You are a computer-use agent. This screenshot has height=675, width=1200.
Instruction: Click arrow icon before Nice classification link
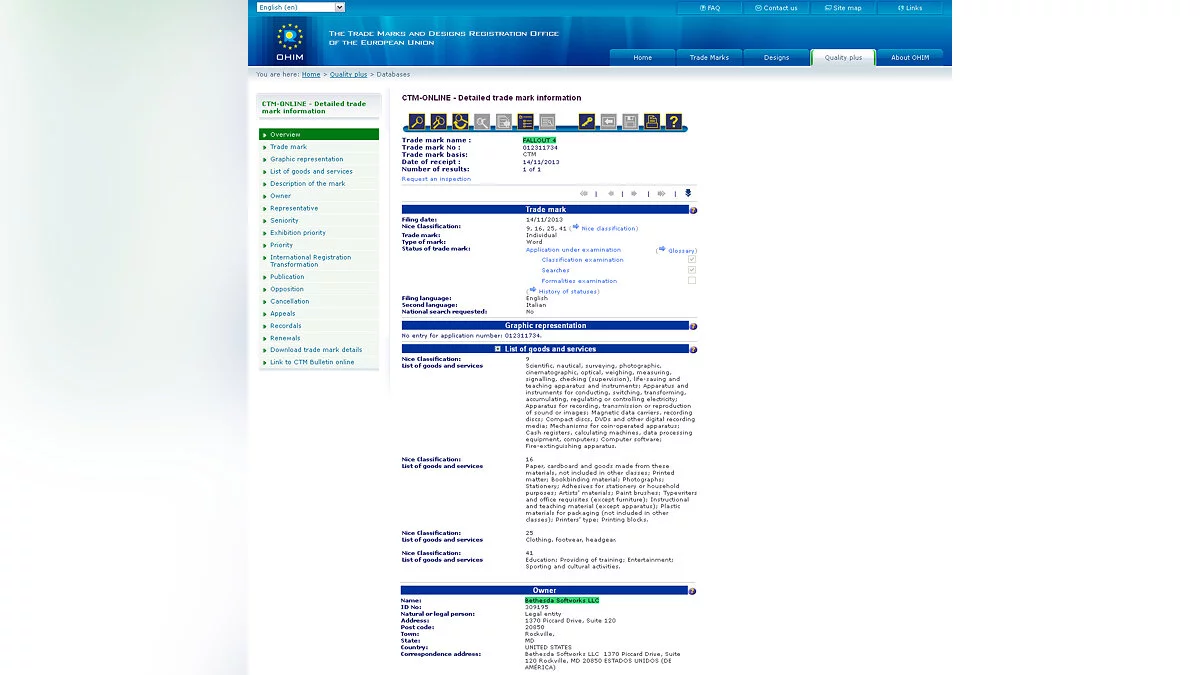pyautogui.click(x=576, y=227)
